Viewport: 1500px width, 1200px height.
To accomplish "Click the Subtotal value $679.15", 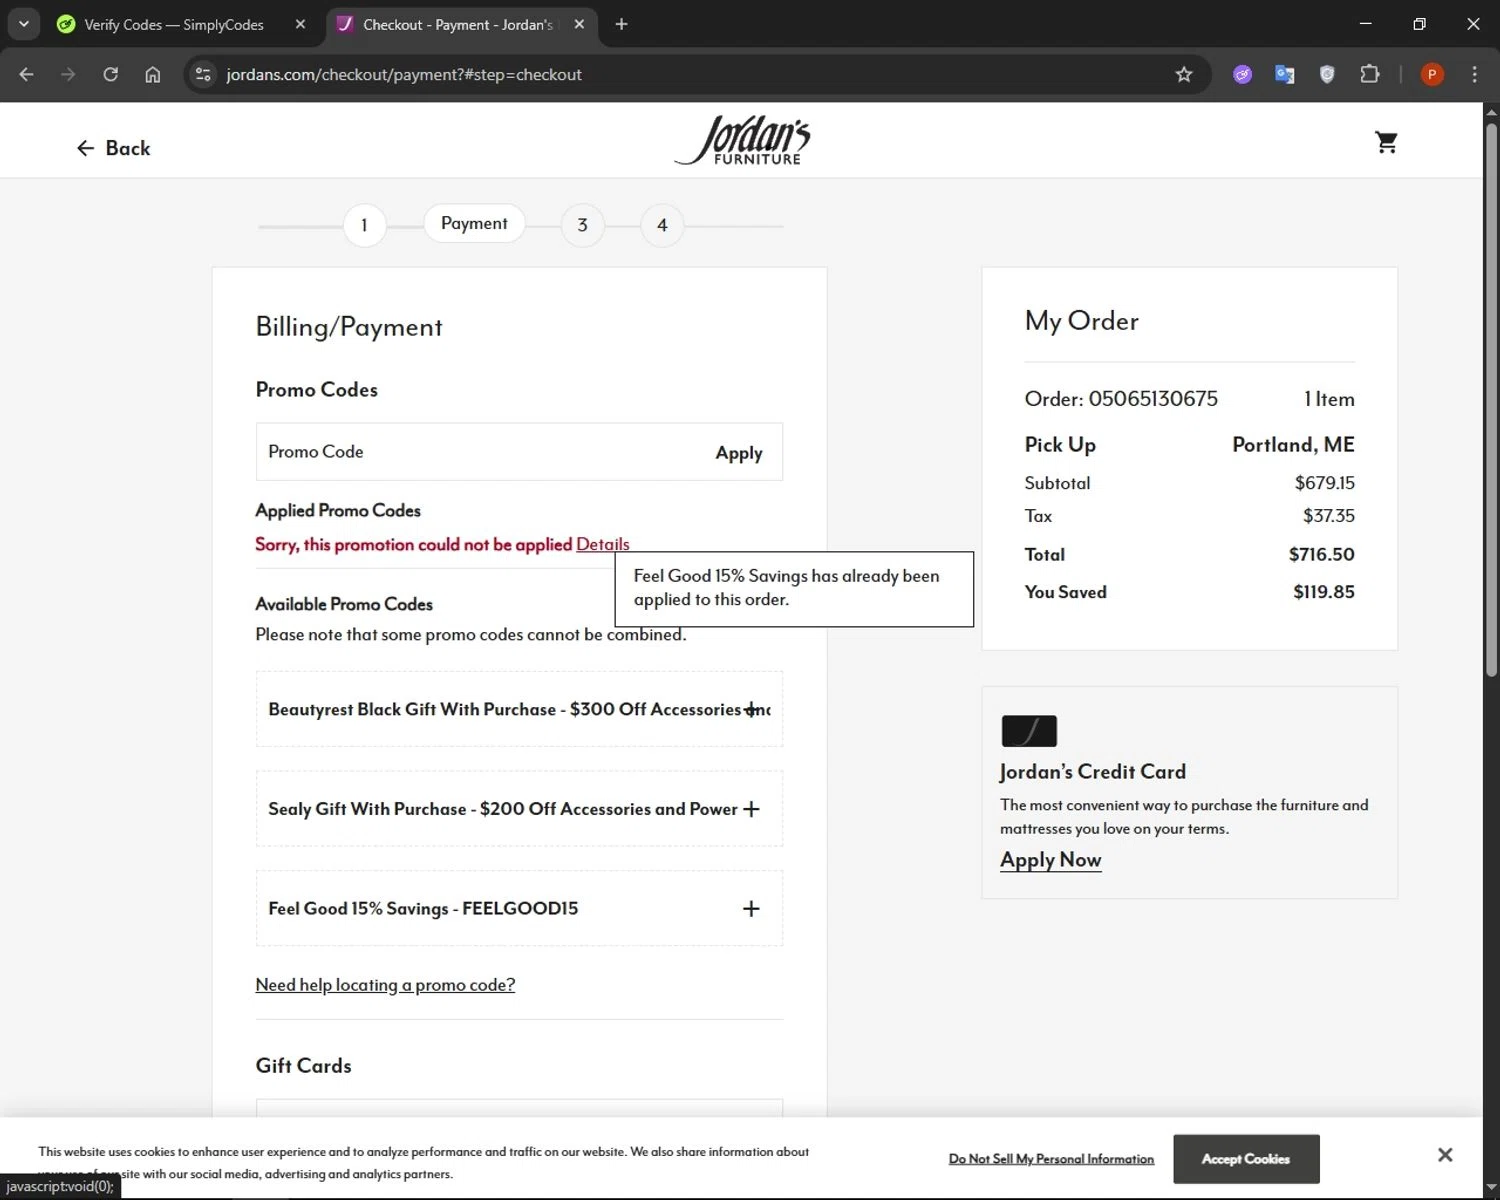I will (1325, 483).
